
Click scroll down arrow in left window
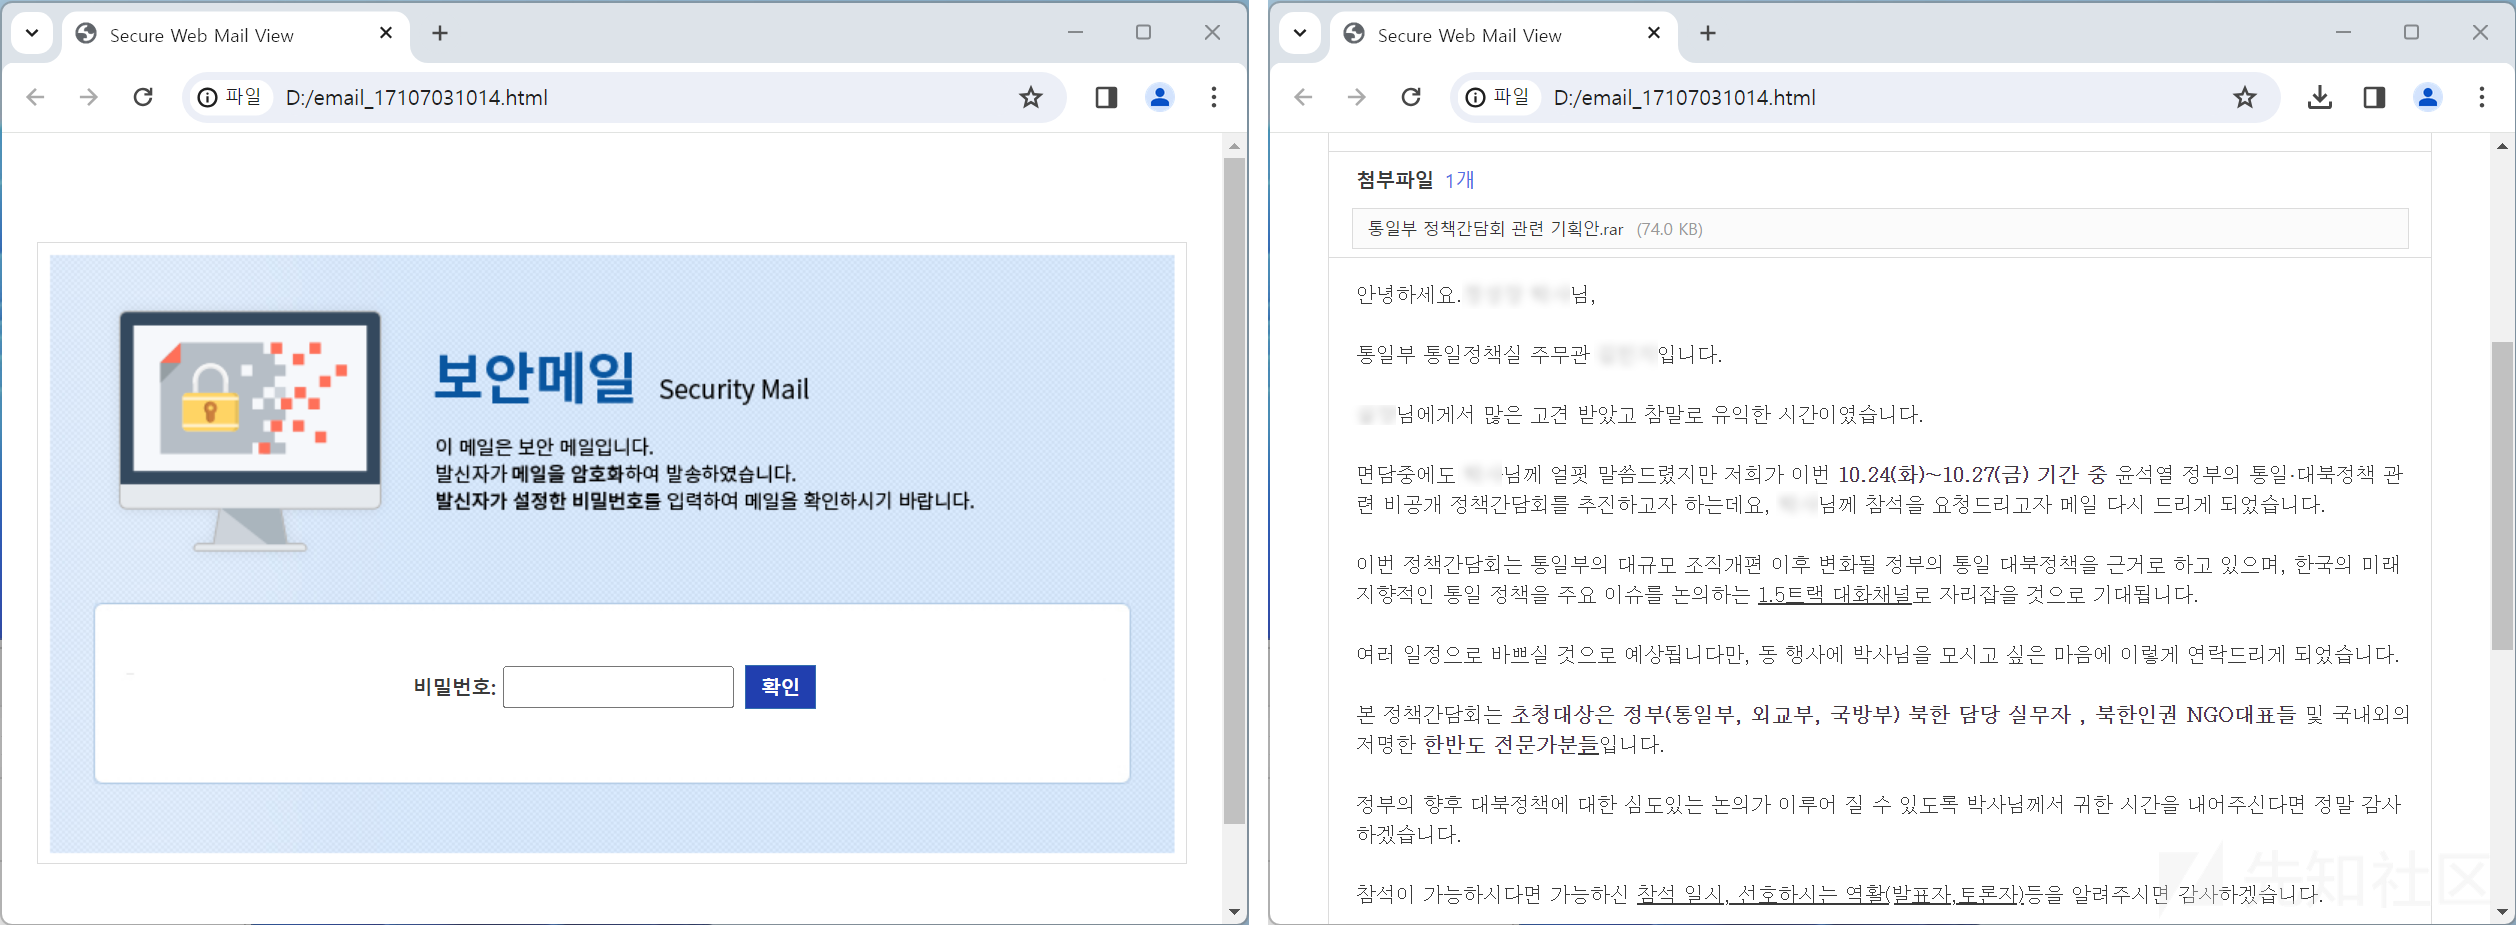[x=1235, y=911]
